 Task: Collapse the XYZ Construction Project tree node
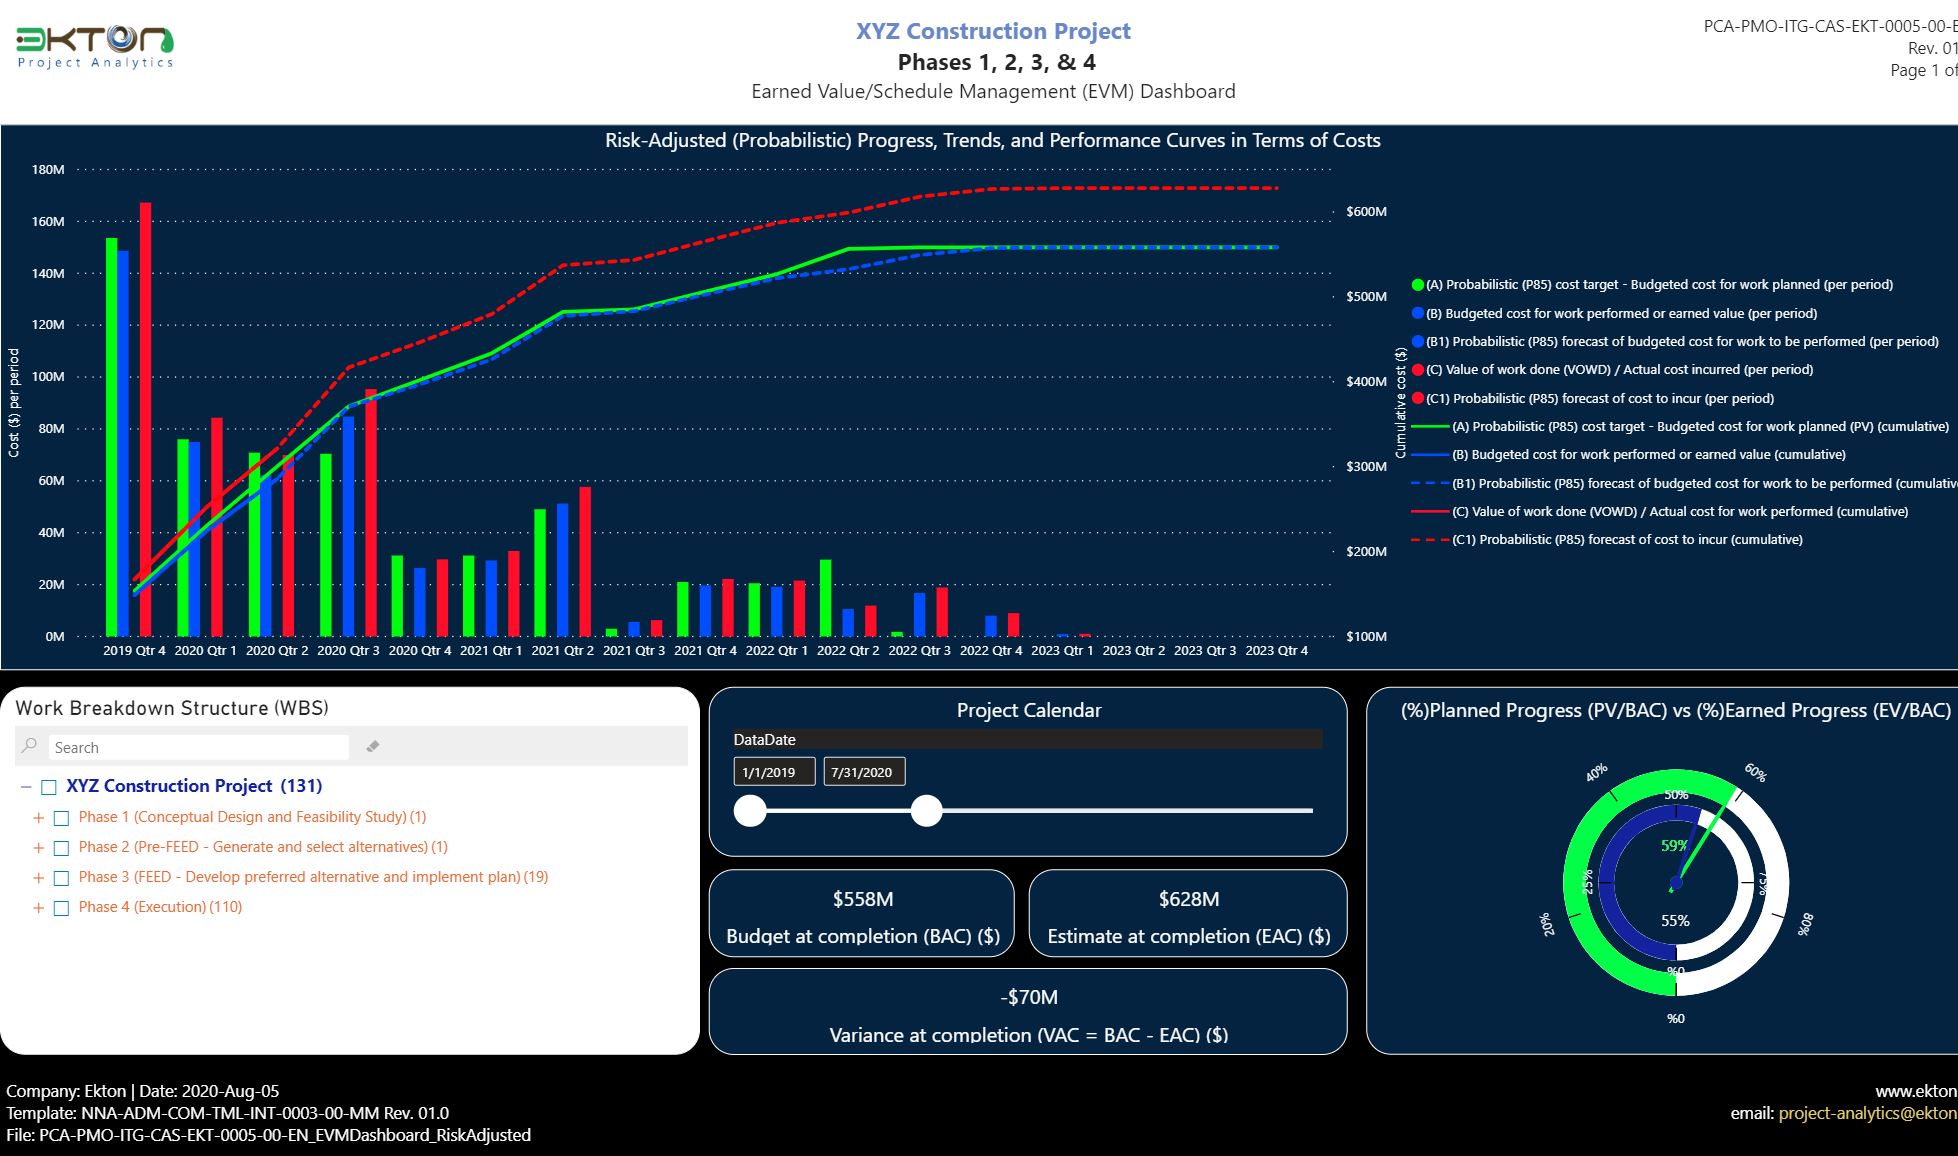26,787
